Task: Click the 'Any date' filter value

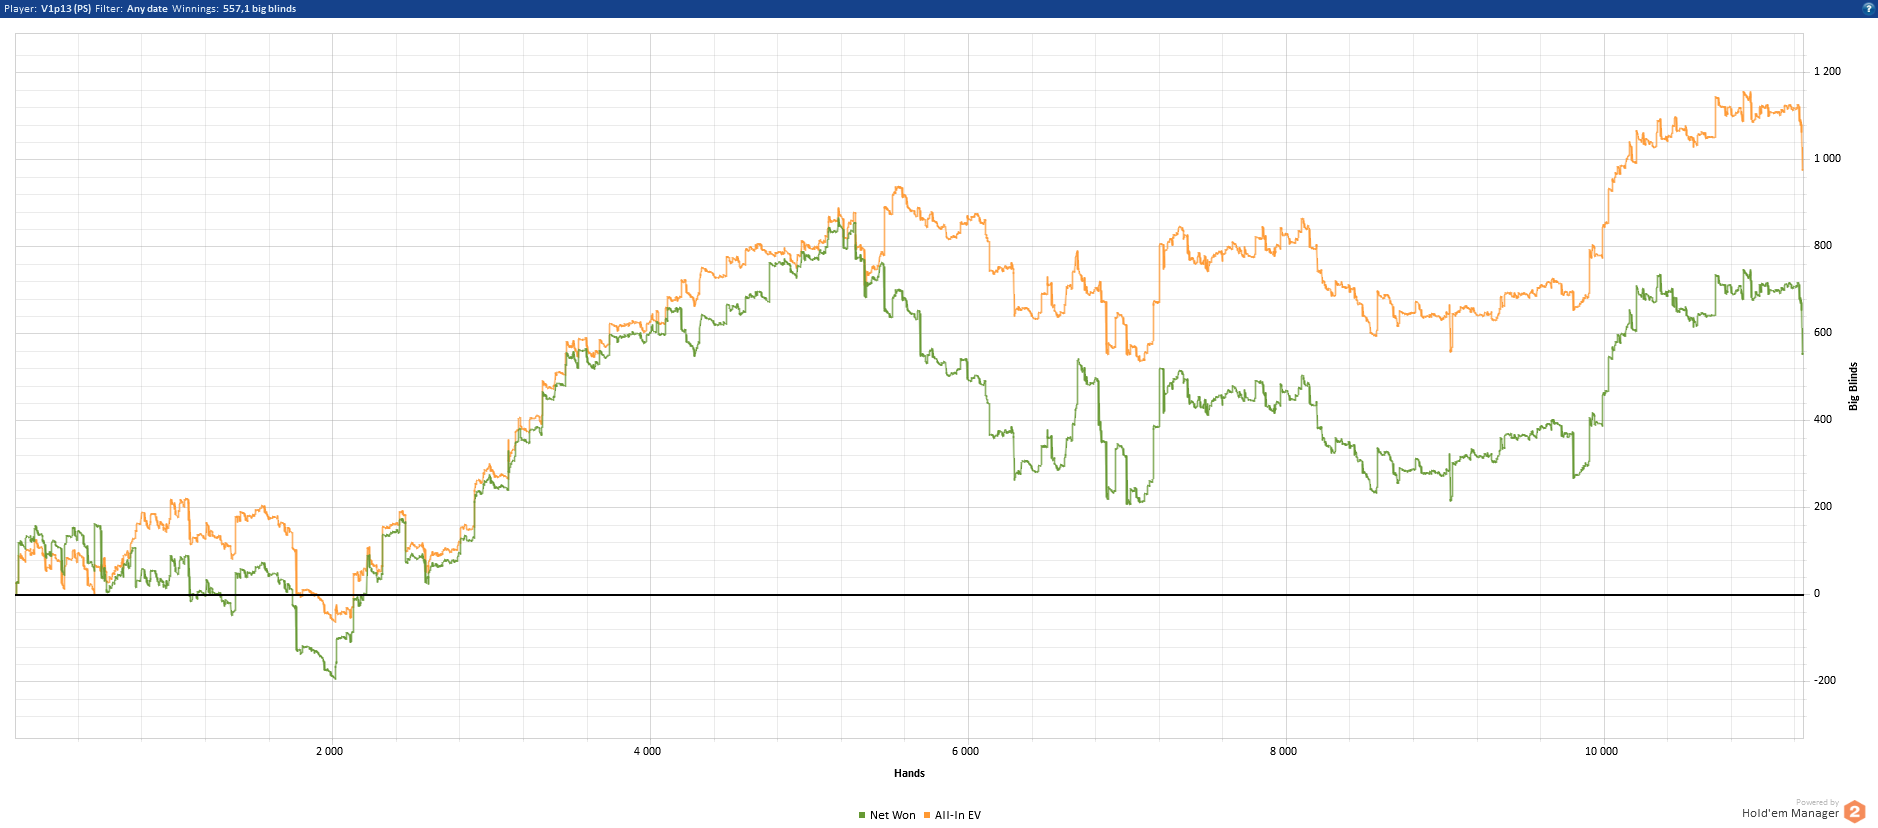Action: [147, 9]
